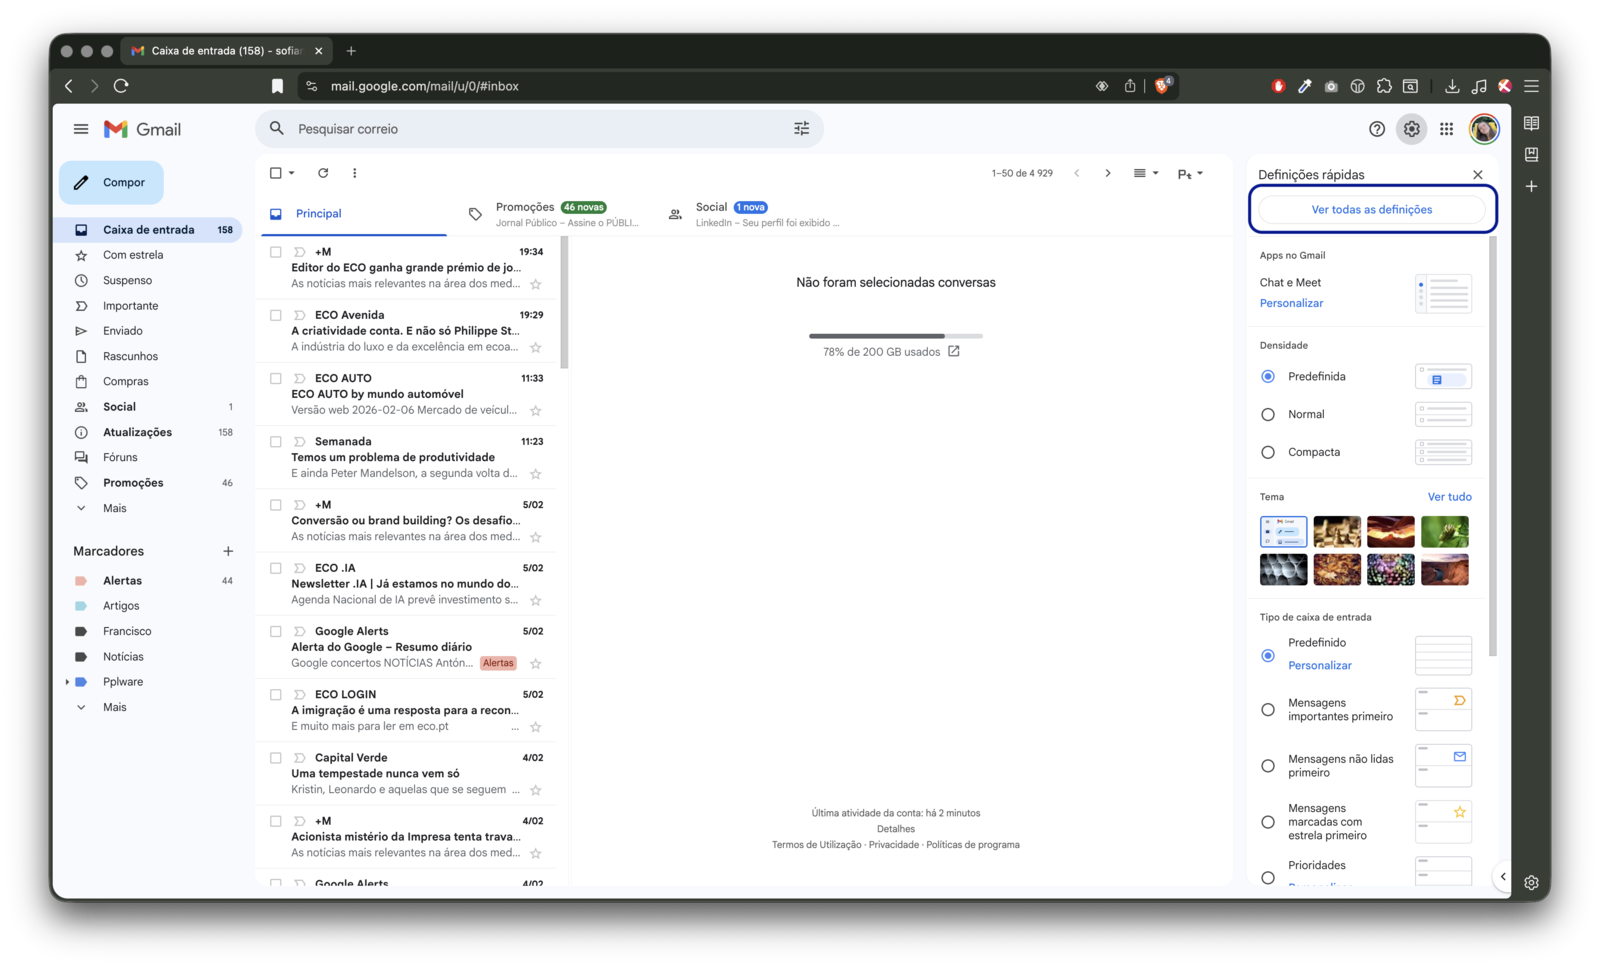This screenshot has height=967, width=1600.
Task: Click the help question mark icon
Action: (x=1377, y=129)
